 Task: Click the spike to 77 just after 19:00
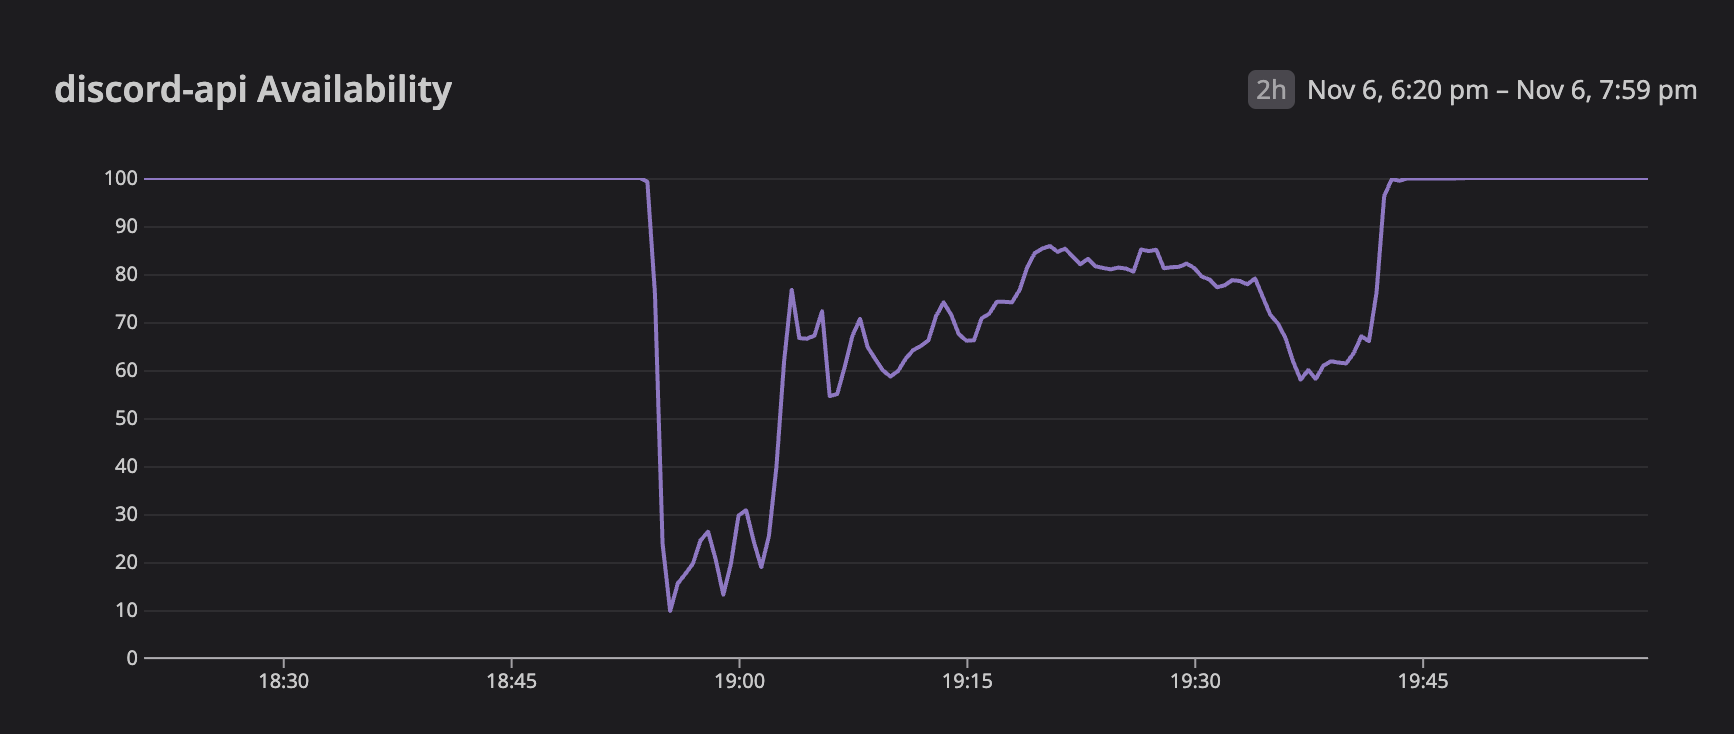791,290
